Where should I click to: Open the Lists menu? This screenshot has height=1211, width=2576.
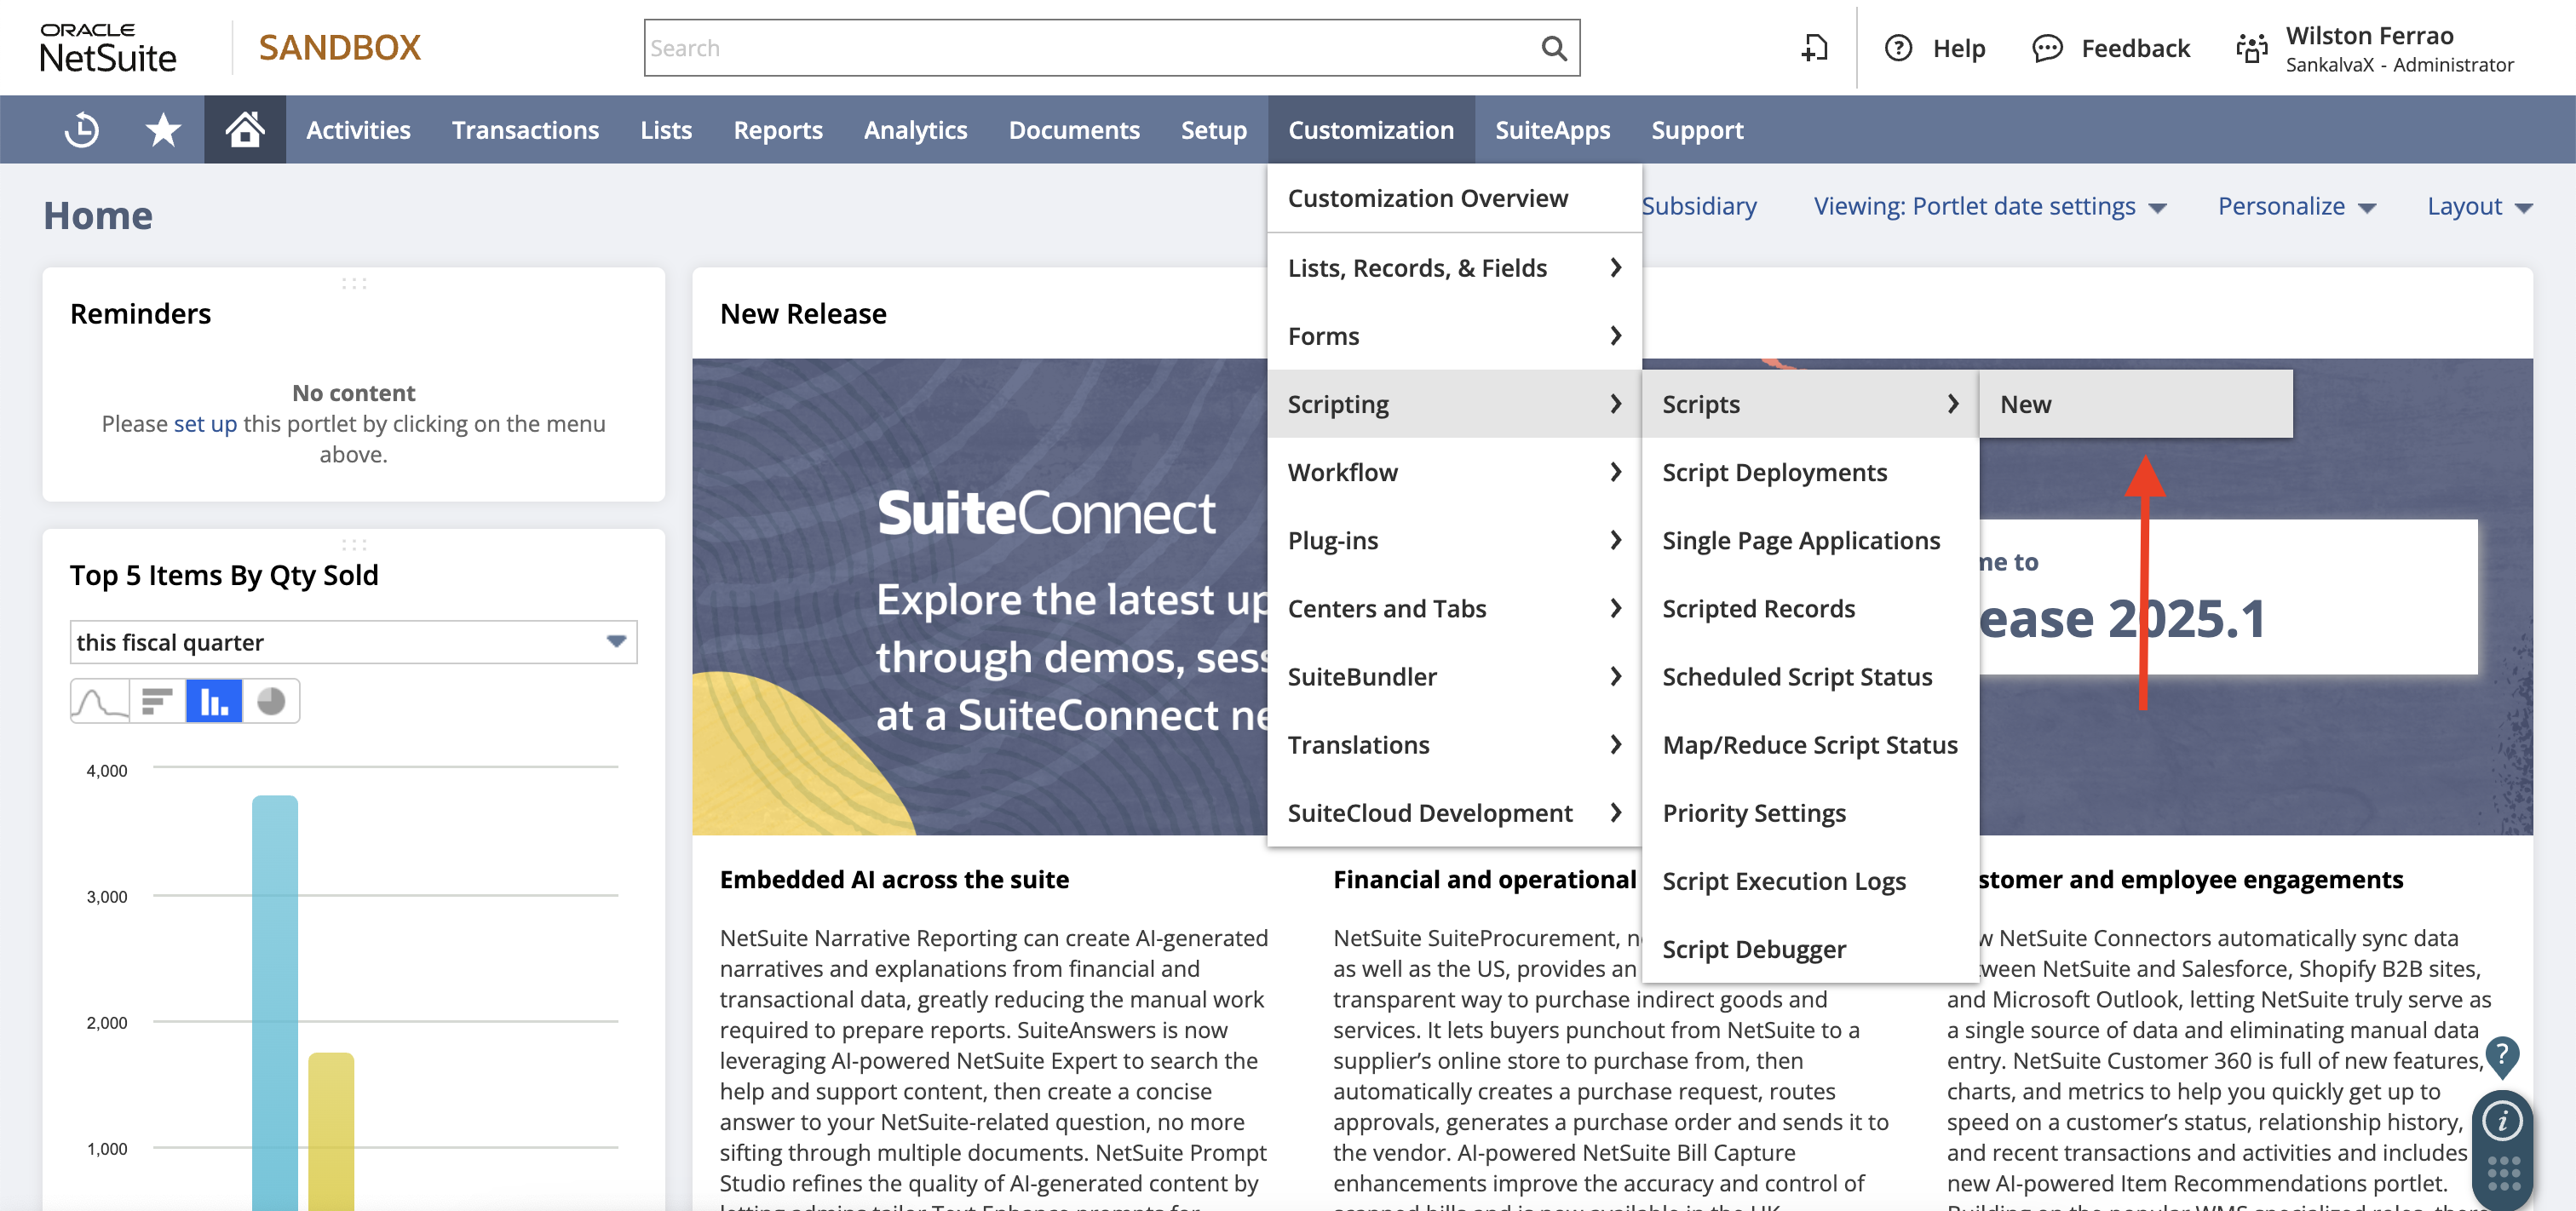[666, 130]
